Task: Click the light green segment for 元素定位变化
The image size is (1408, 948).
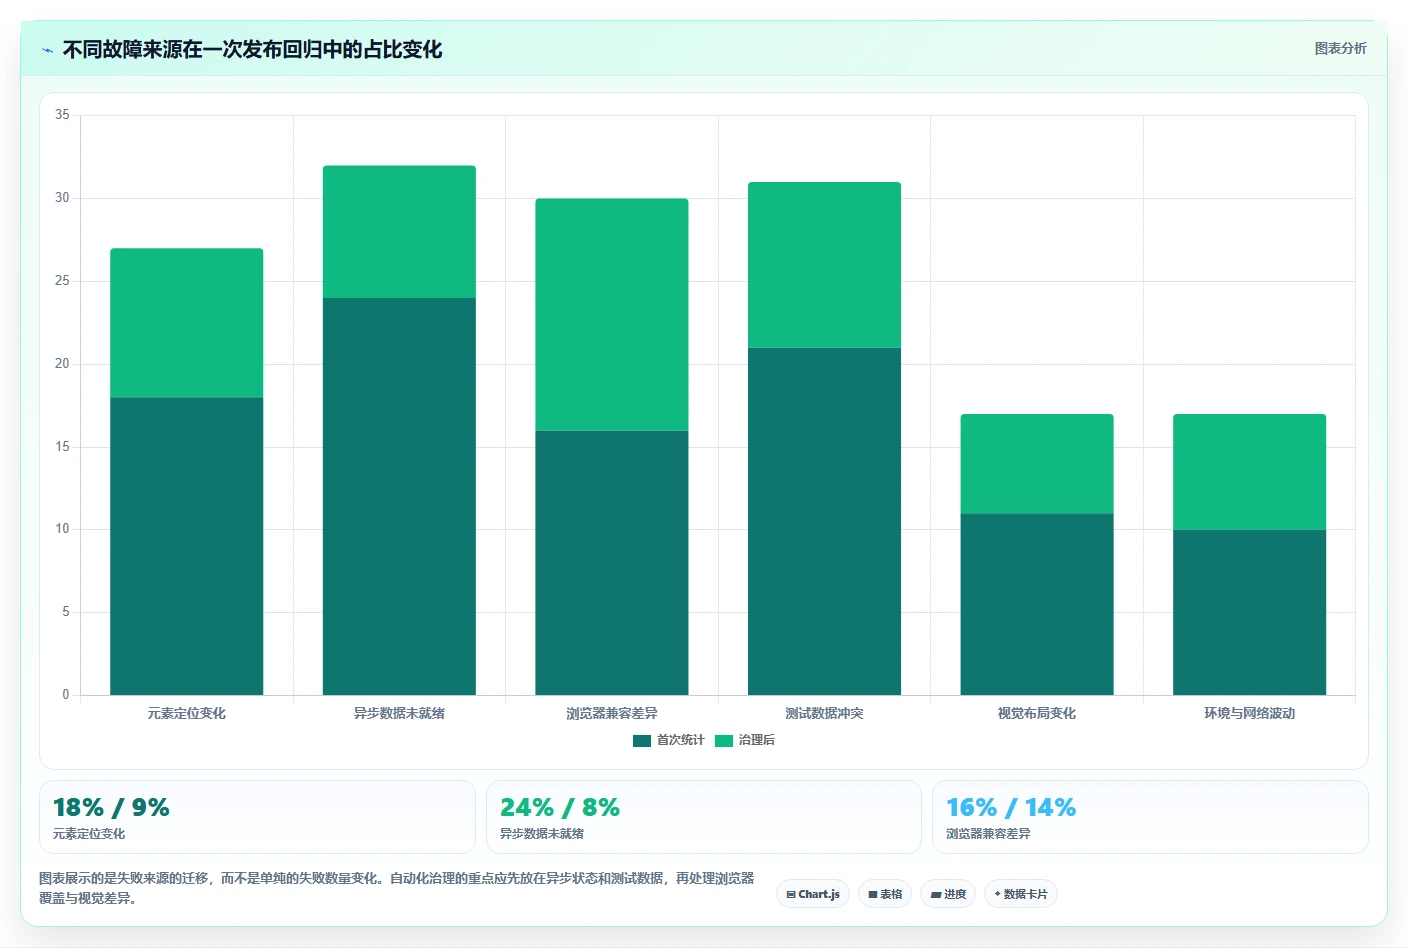Action: pyautogui.click(x=187, y=323)
